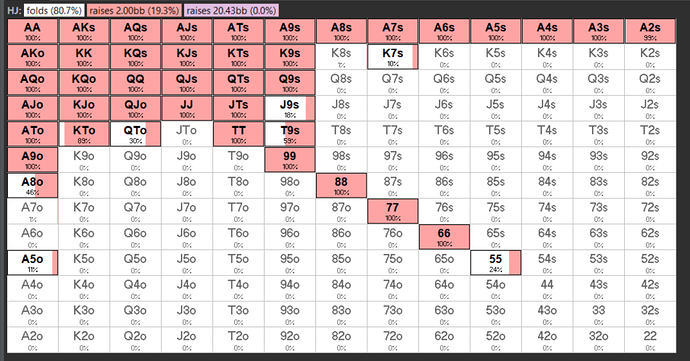Image resolution: width=690 pixels, height=361 pixels.
Task: Open the J9s mixed-strategy cell
Action: tap(290, 108)
